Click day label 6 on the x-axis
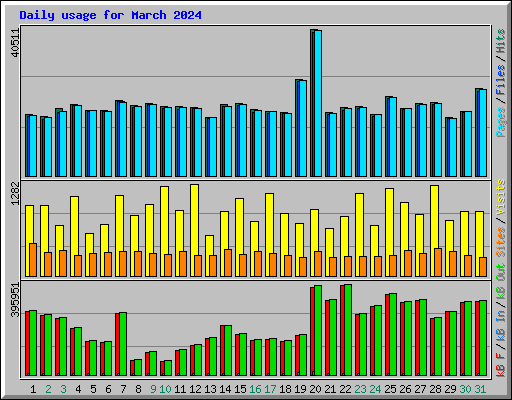The height and width of the screenshot is (400, 512). coord(108,389)
